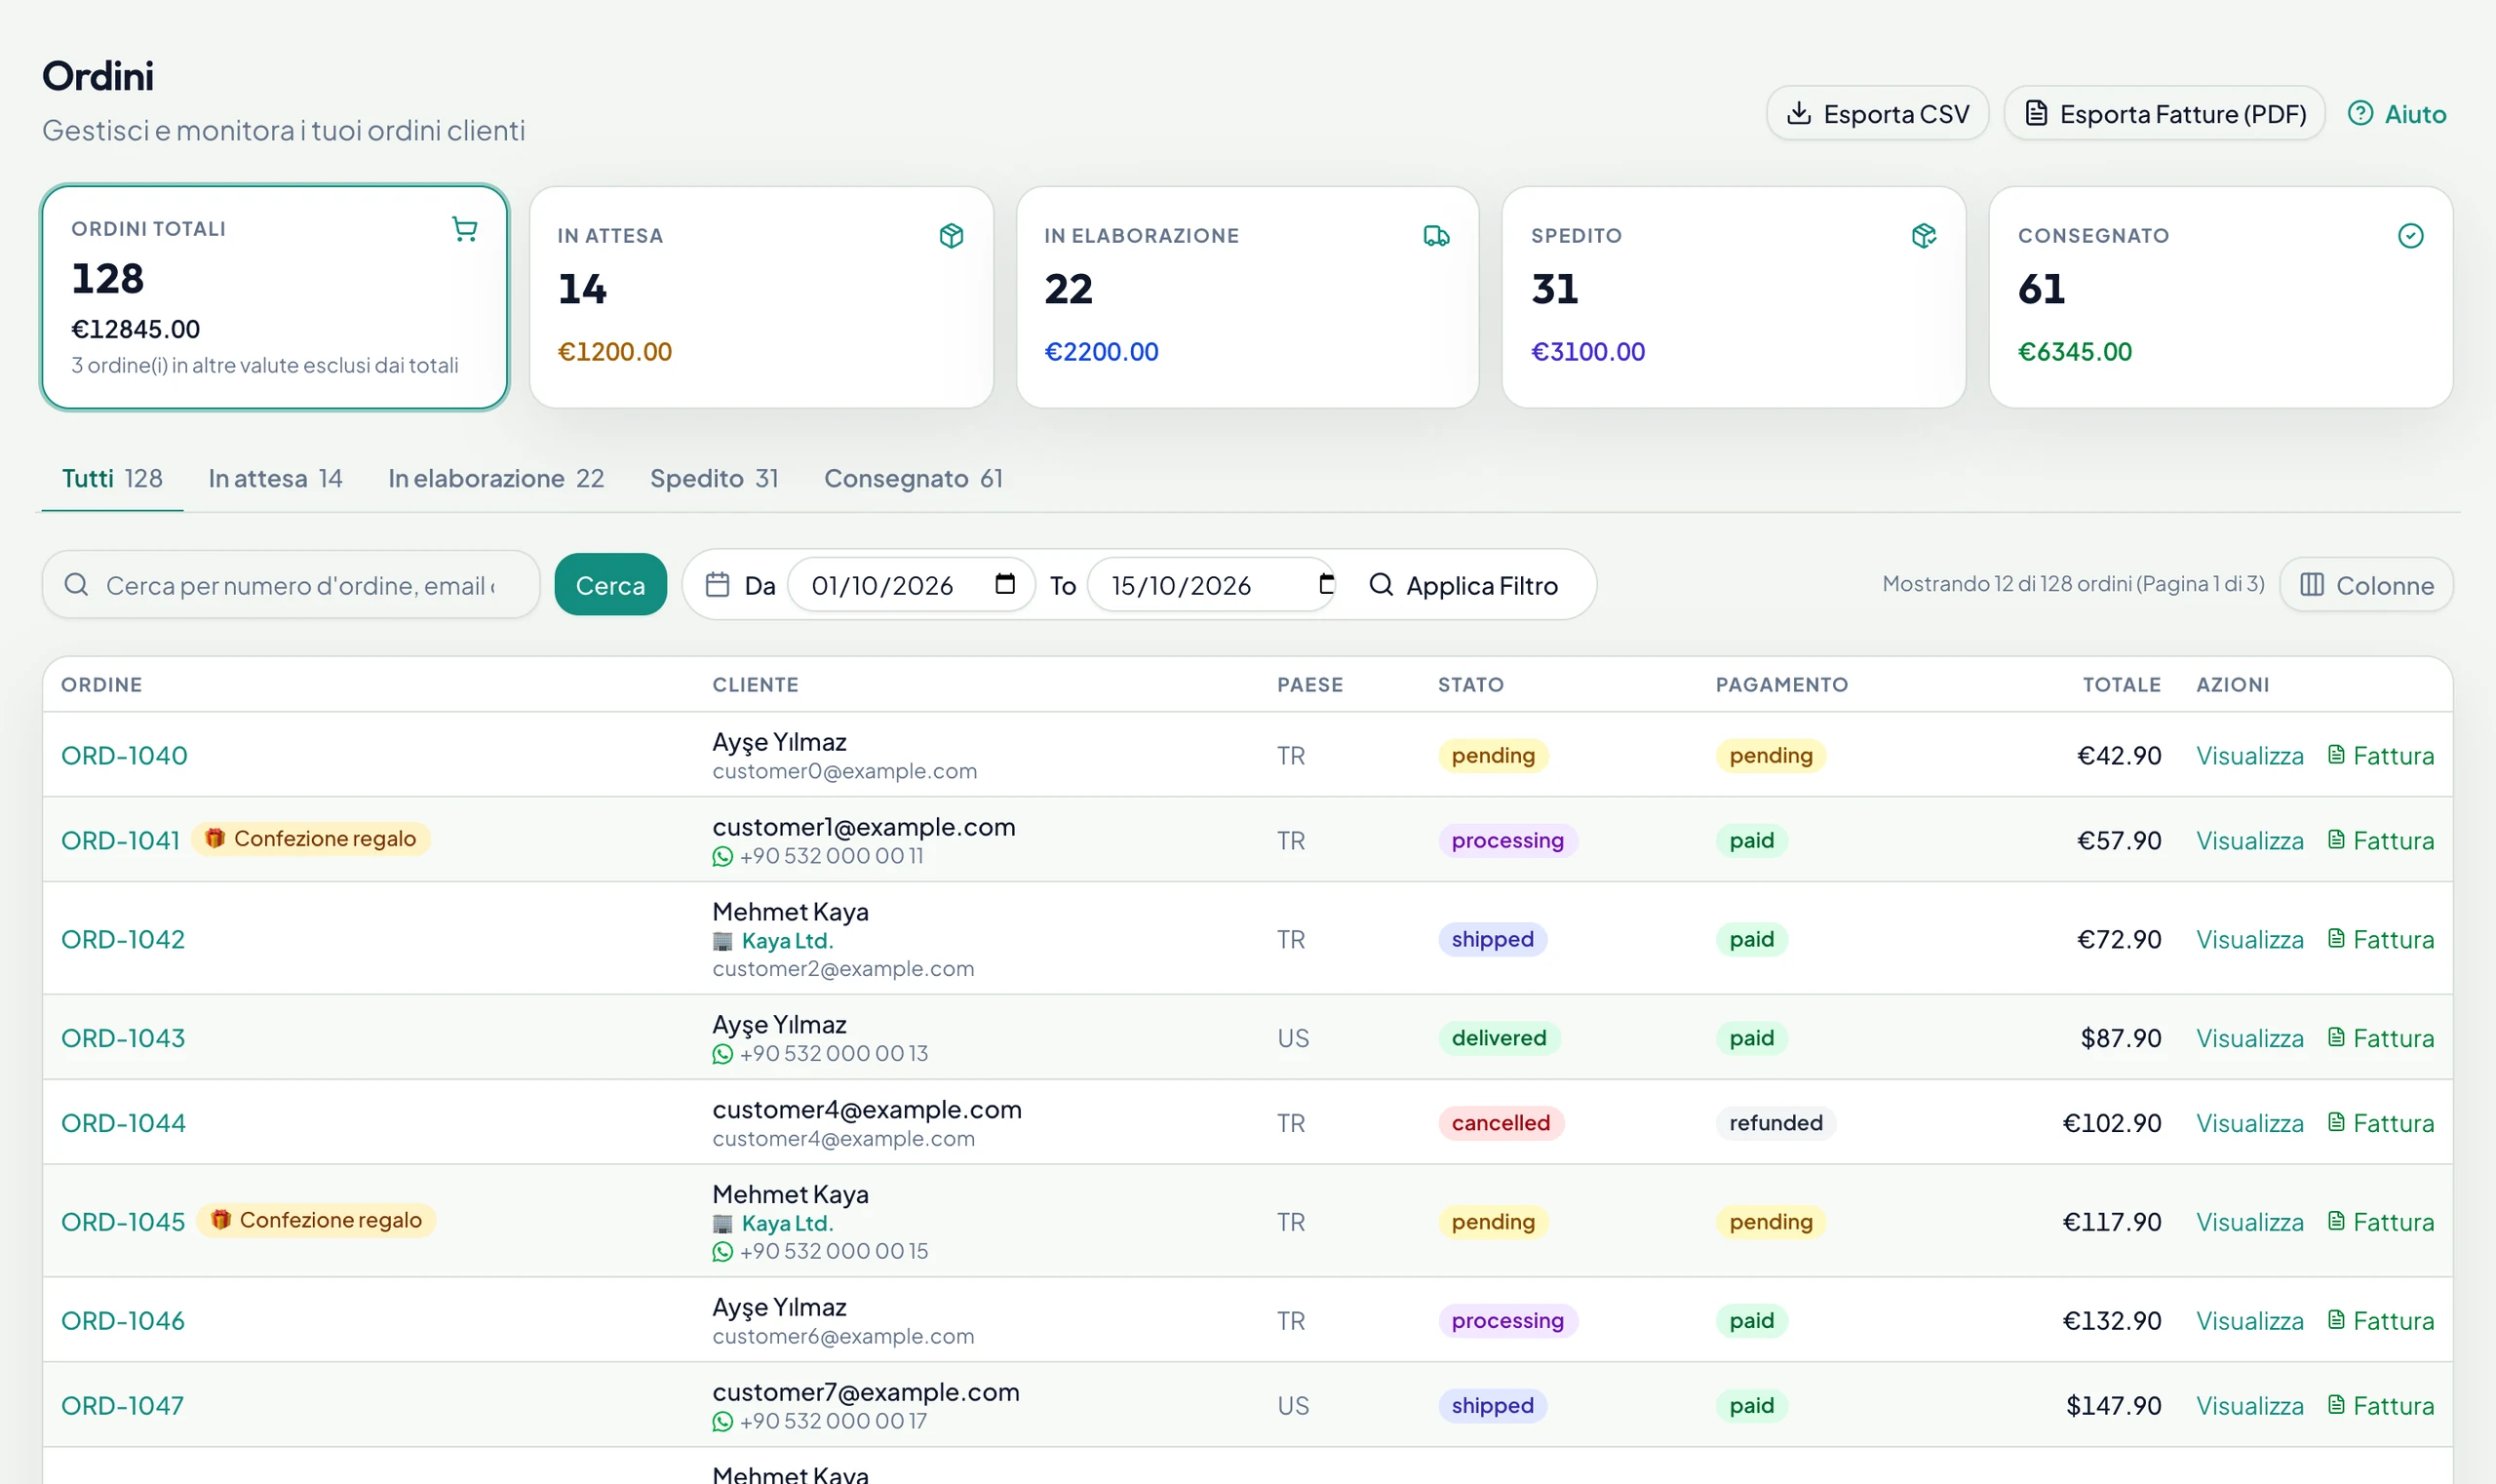Open the In elaborazione 22 tab
Image resolution: width=2496 pixels, height=1484 pixels.
tap(496, 479)
